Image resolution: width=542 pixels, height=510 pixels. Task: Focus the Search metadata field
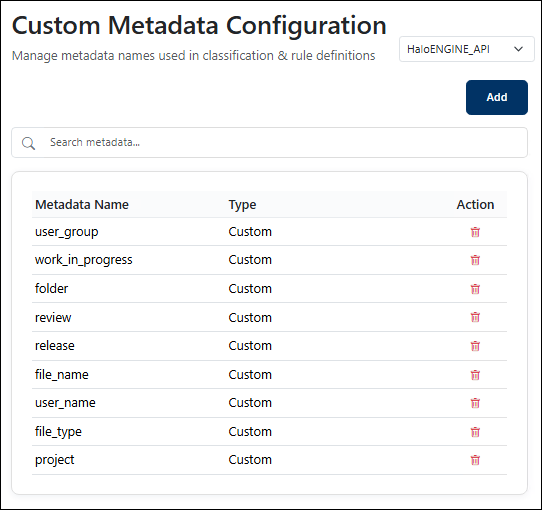tap(270, 142)
